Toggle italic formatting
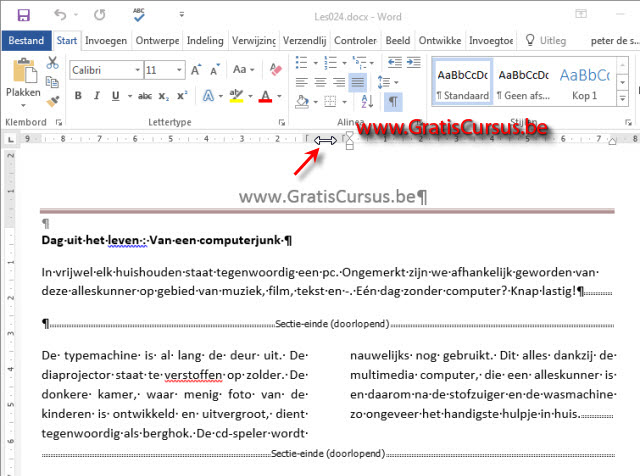 pyautogui.click(x=97, y=96)
